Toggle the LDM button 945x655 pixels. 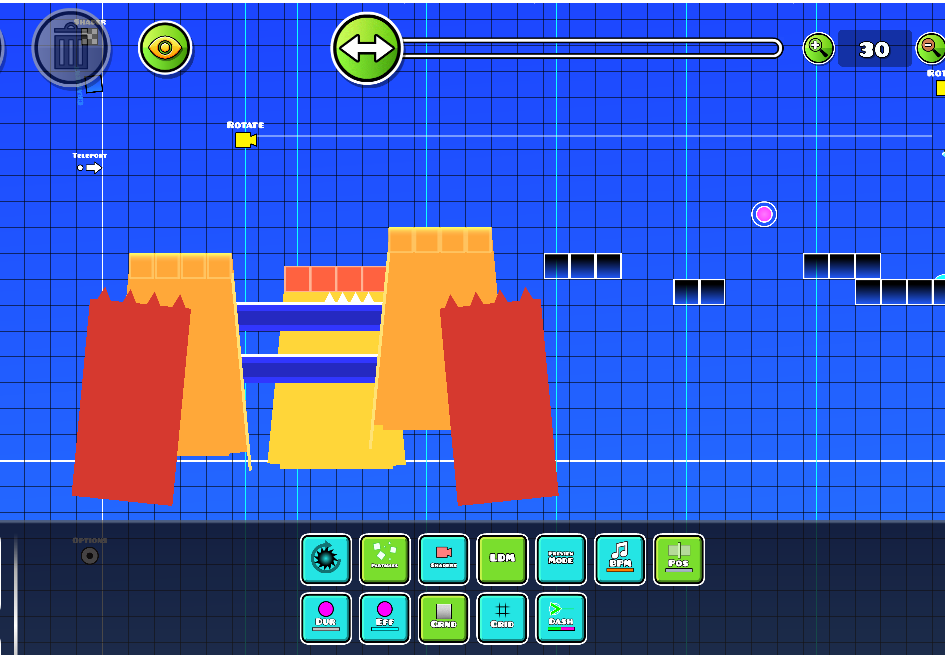point(502,559)
